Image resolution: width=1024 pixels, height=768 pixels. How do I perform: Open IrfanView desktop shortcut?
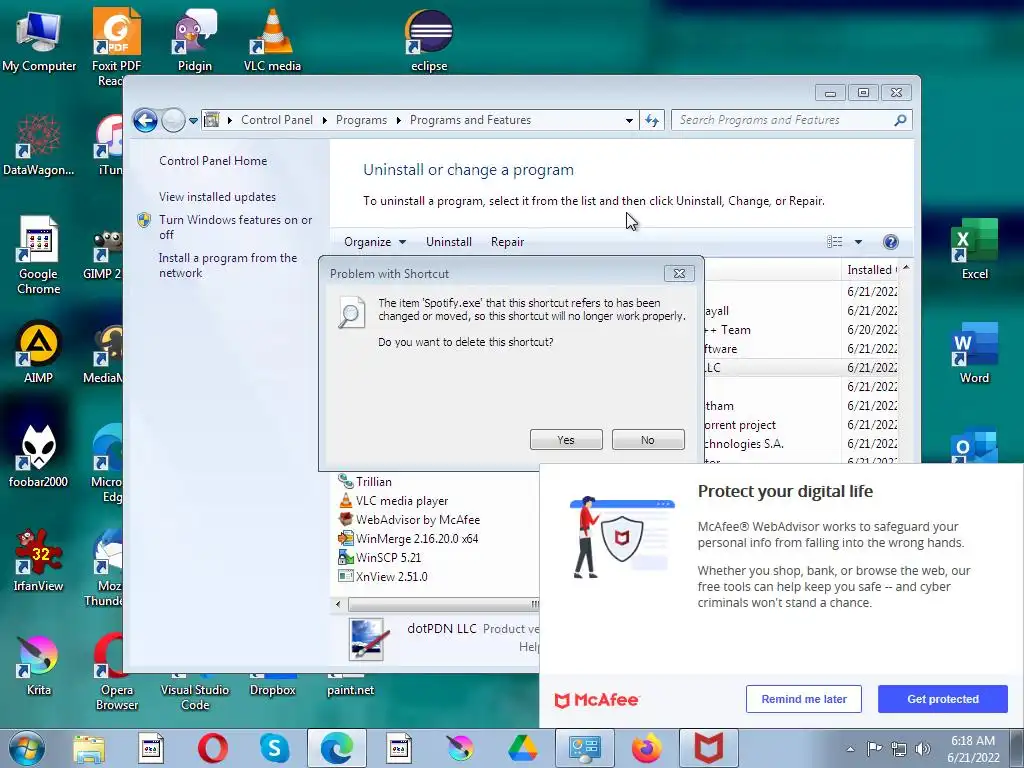(39, 560)
